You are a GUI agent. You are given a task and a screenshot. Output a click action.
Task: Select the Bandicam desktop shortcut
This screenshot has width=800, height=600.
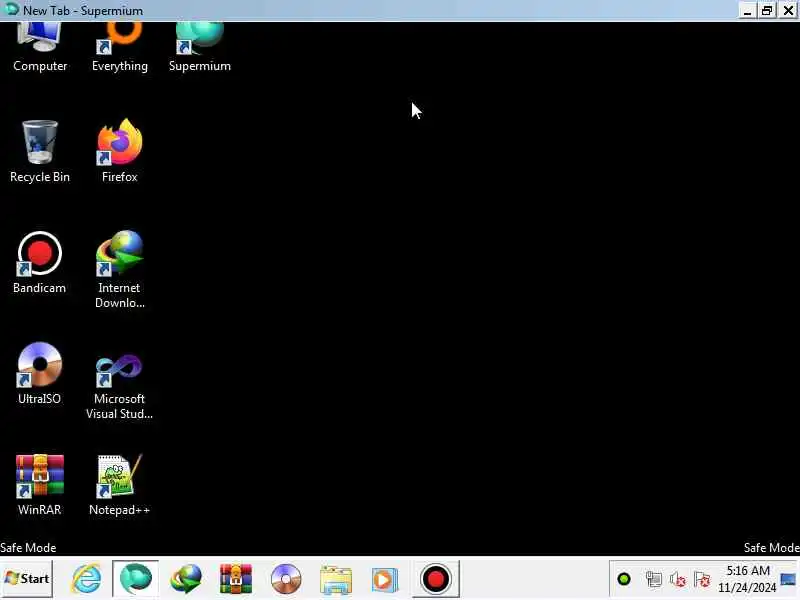tap(40, 263)
